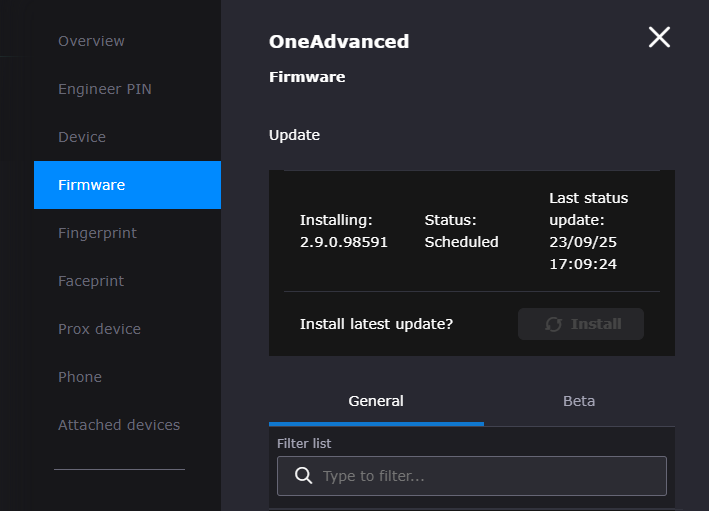Navigate to the Faceprint page
Screen dimensions: 709x511
pyautogui.click(x=91, y=281)
